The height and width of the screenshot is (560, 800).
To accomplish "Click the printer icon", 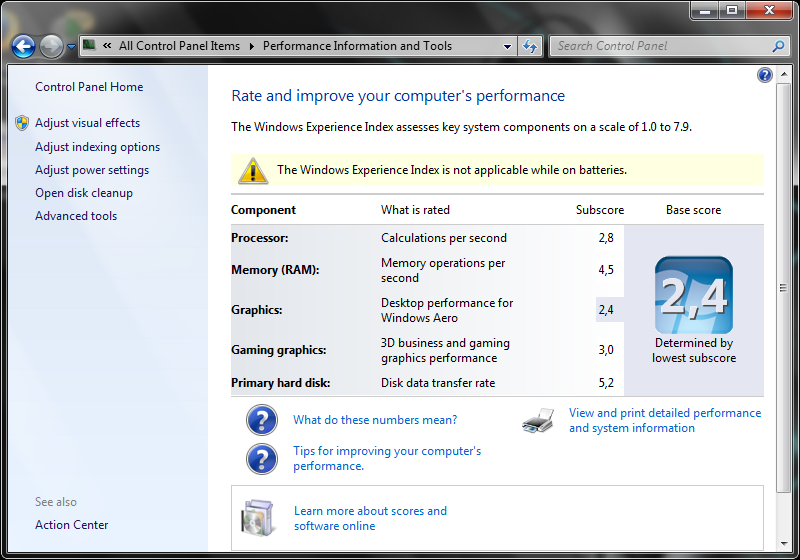I will 538,420.
